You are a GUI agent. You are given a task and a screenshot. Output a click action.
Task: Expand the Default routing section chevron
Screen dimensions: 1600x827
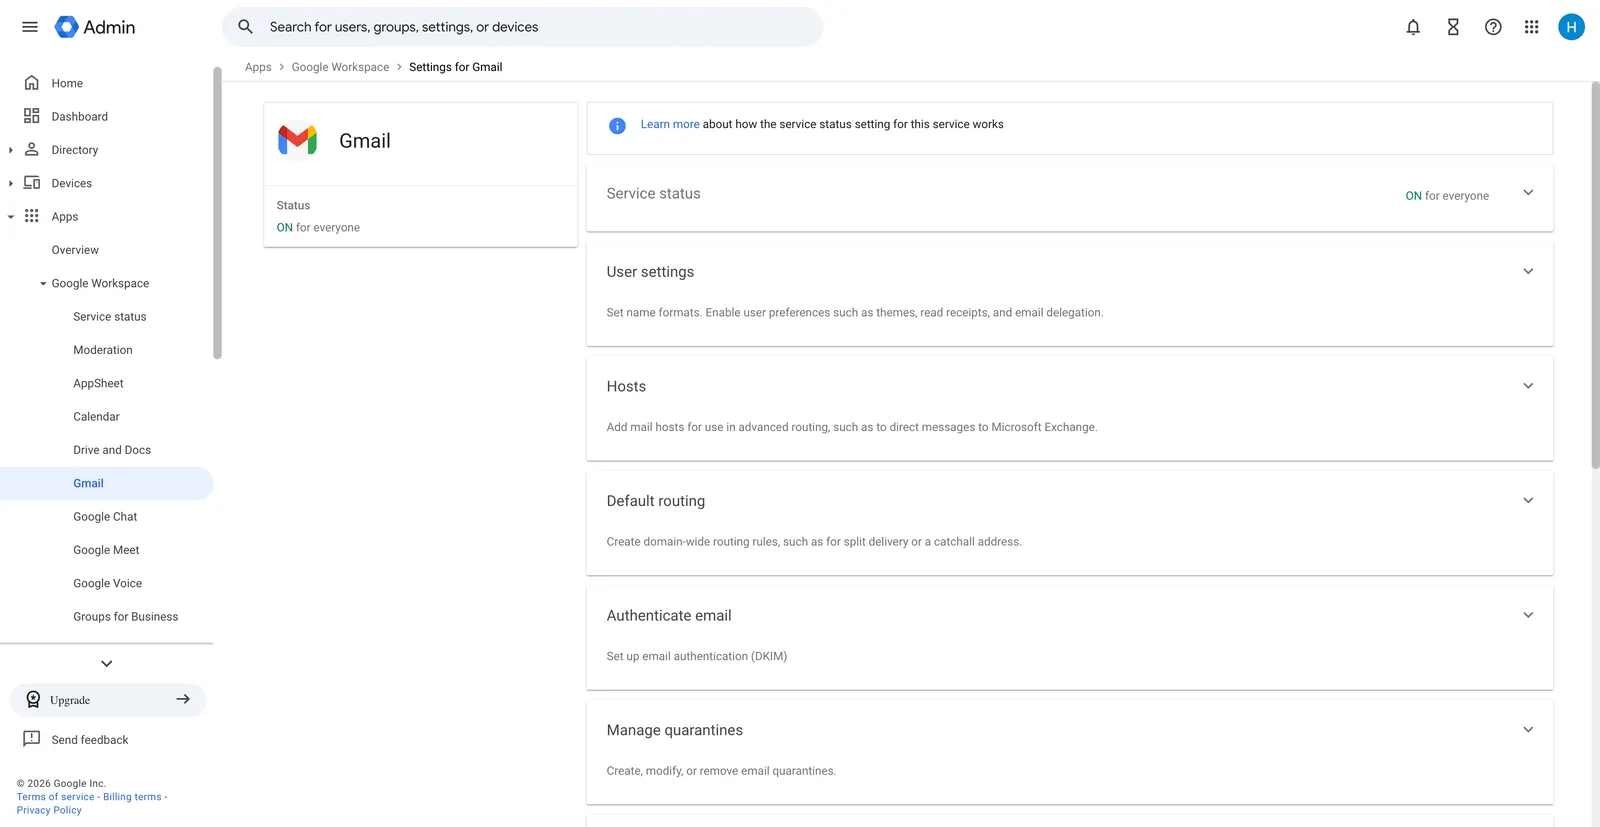pos(1528,500)
